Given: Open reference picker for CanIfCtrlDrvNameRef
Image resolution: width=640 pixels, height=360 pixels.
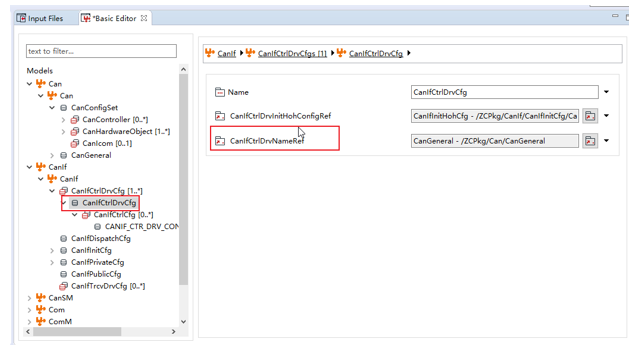Looking at the screenshot, I should click(590, 141).
